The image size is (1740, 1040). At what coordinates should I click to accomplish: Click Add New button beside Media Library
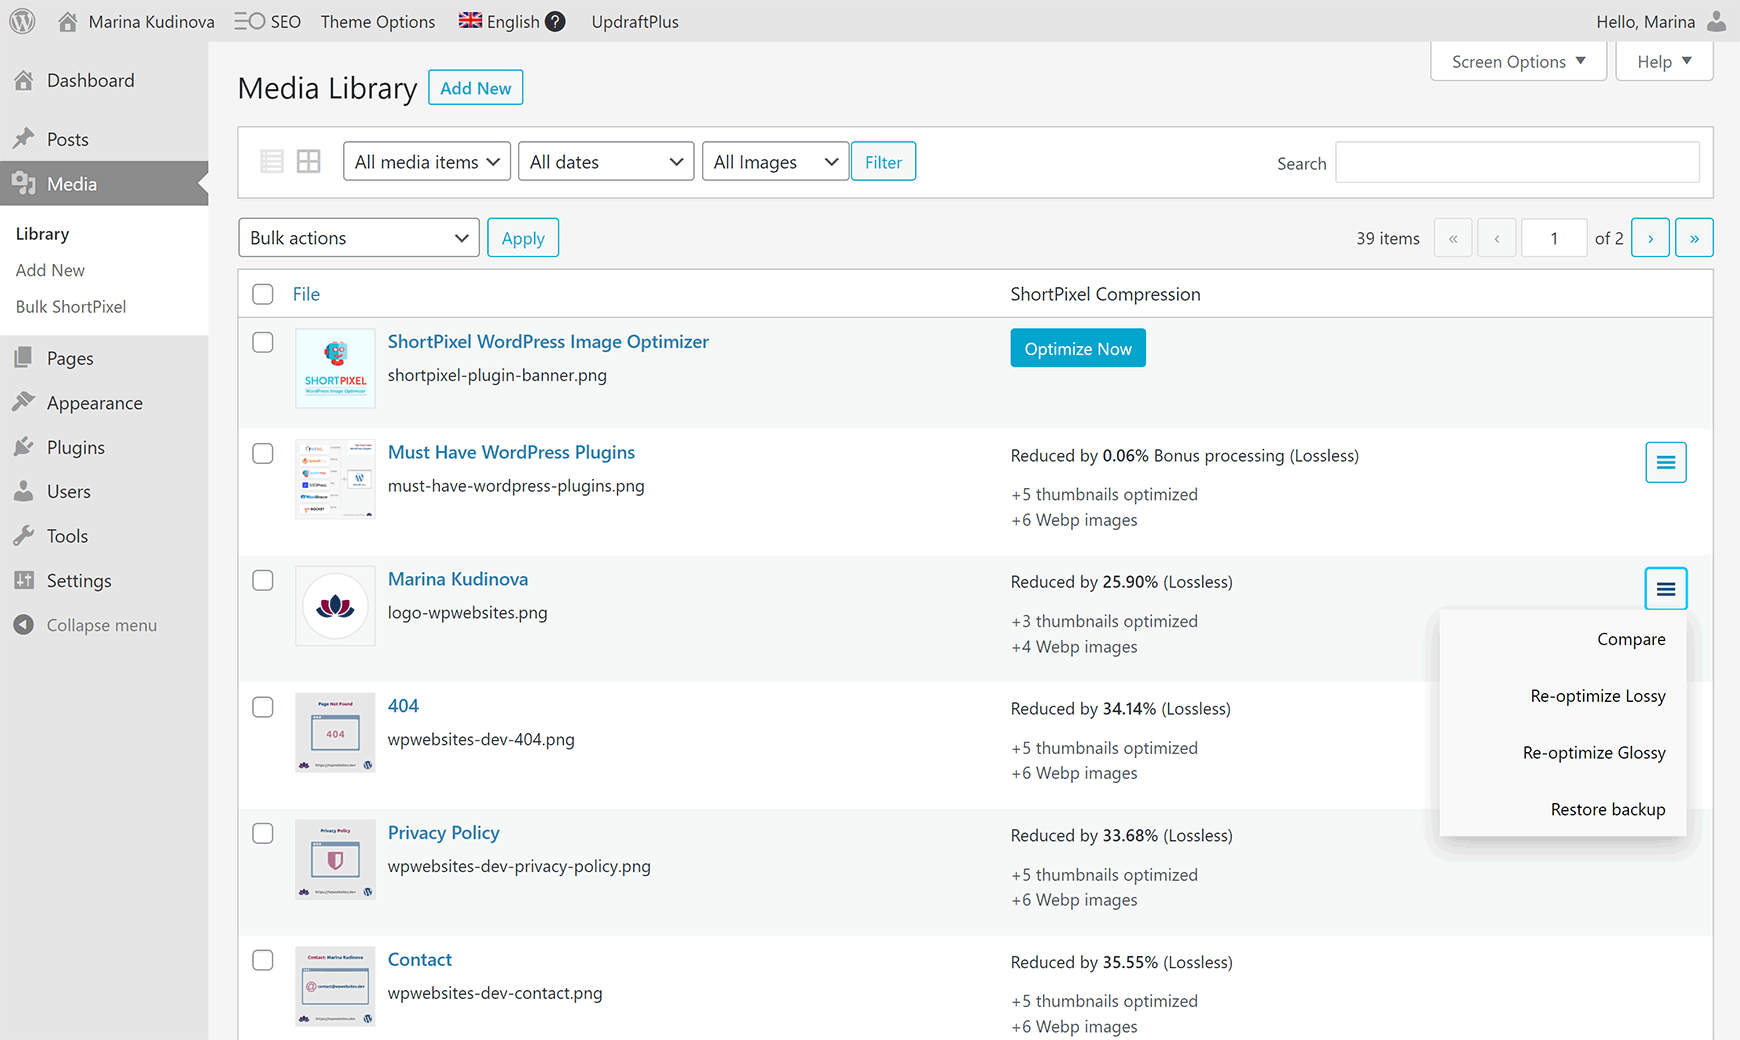click(475, 88)
